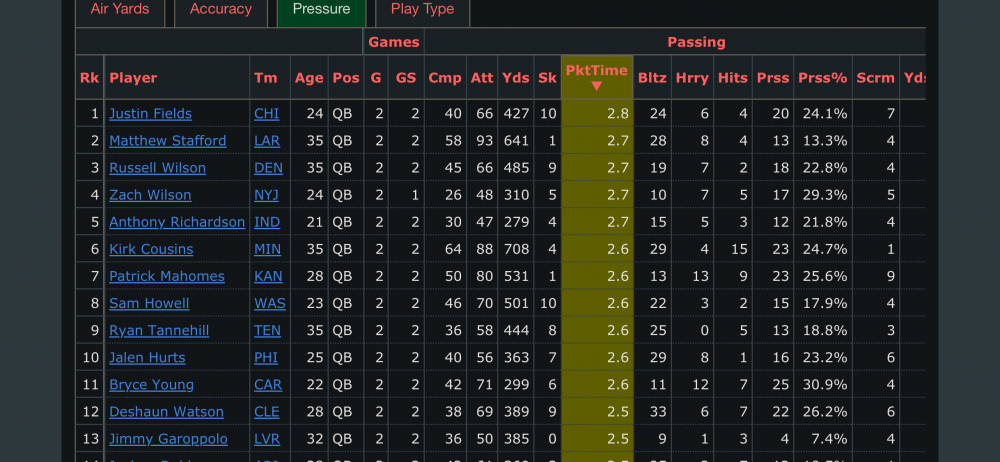Open the WAS team page link

[269, 303]
